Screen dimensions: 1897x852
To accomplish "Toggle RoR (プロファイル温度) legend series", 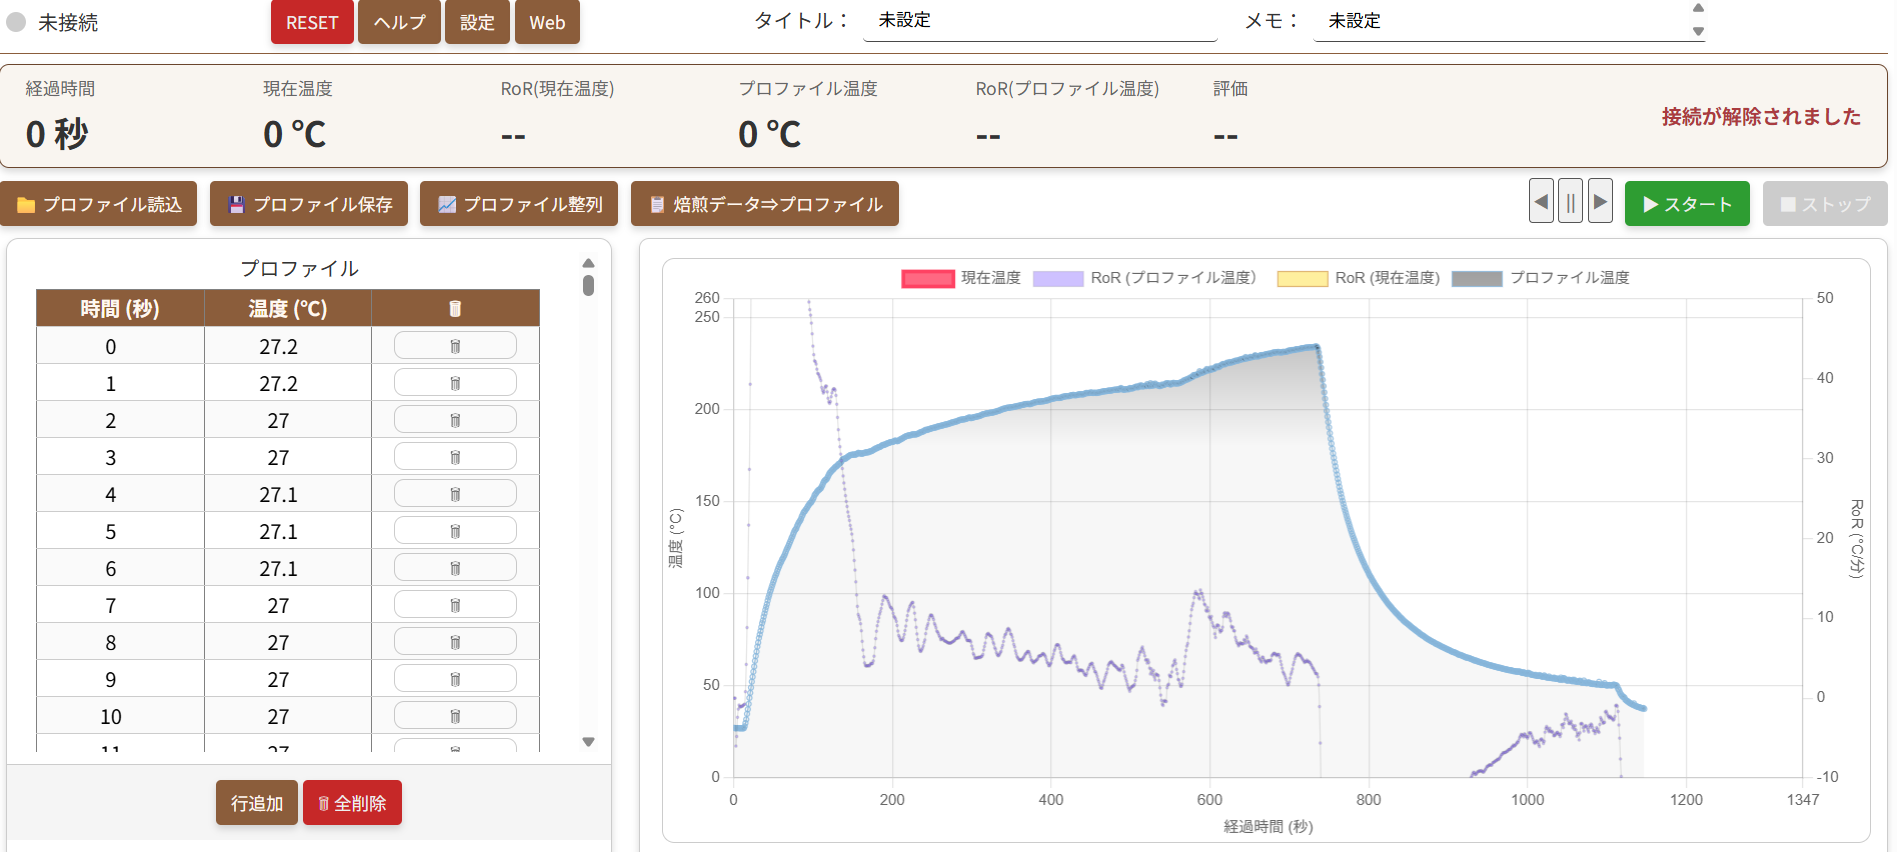I will [x=1144, y=278].
